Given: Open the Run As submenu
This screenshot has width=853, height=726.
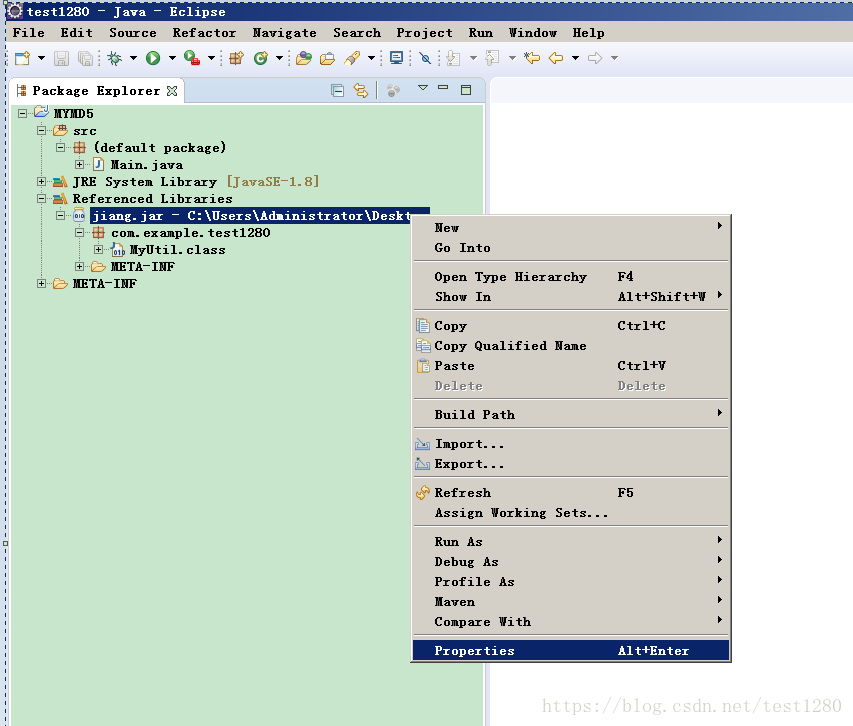Looking at the screenshot, I should point(571,542).
